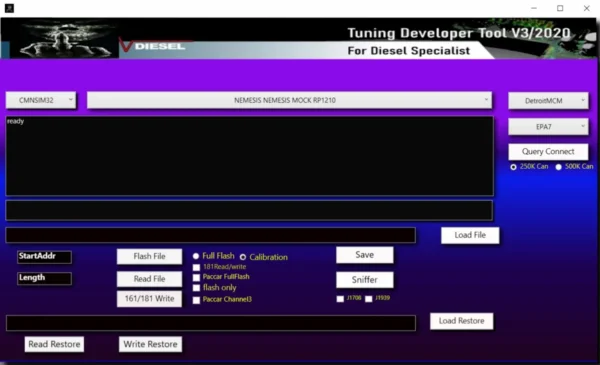Enable the Paccar Channel3 checkbox
This screenshot has height=365, width=600.
click(x=196, y=300)
